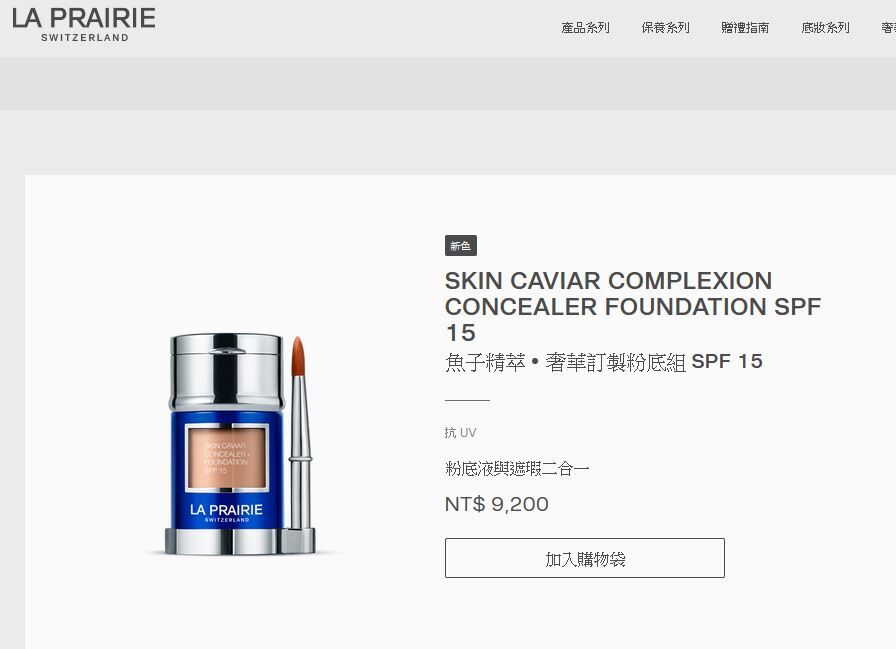Open the 保養系列 menu
Viewport: 896px width, 649px height.
(x=665, y=27)
